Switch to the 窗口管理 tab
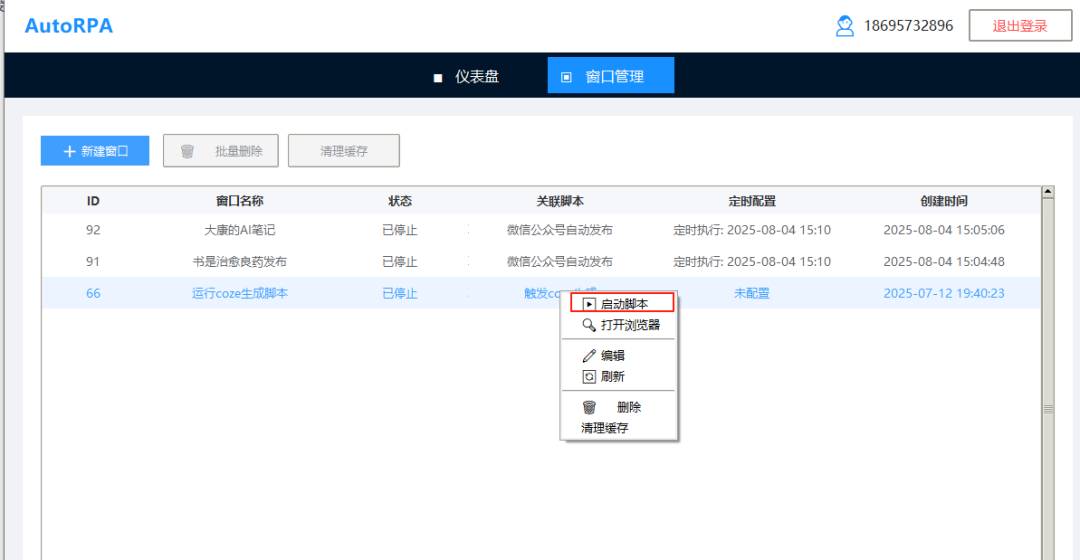This screenshot has width=1080, height=560. pyautogui.click(x=611, y=75)
